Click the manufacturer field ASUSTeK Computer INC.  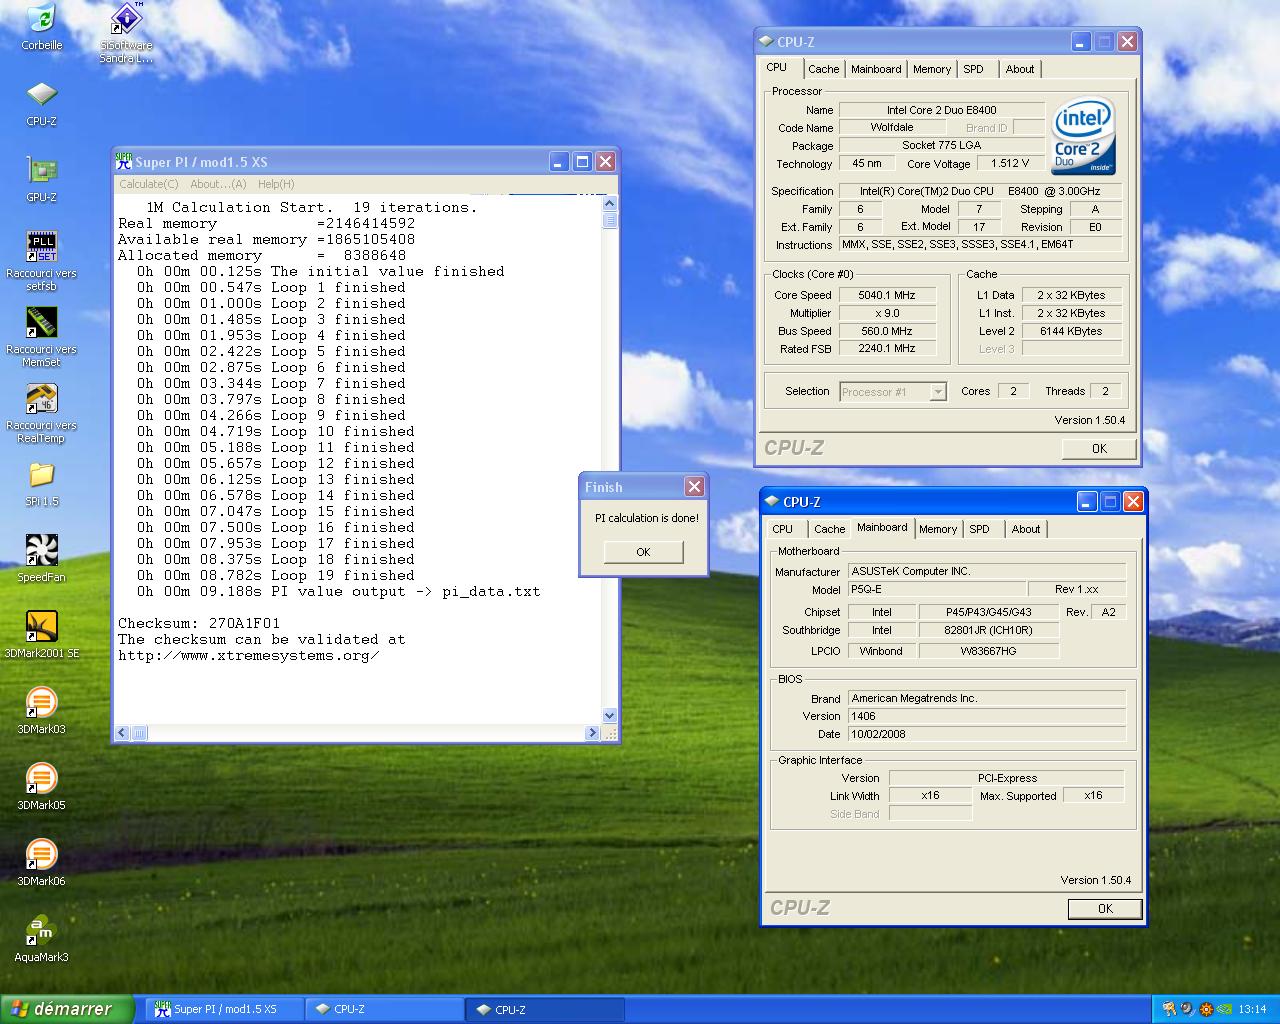[x=987, y=571]
